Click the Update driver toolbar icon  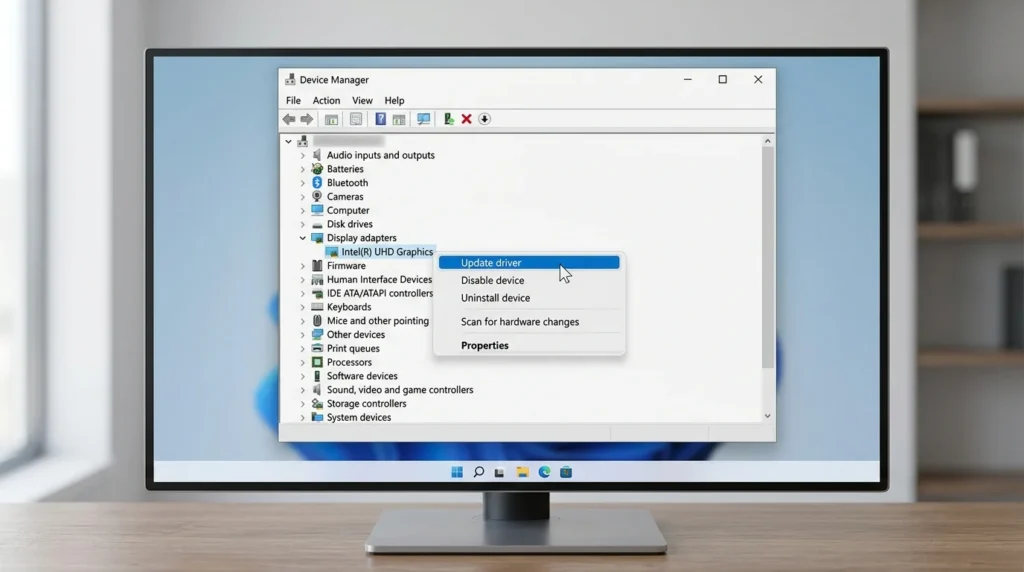[449, 119]
